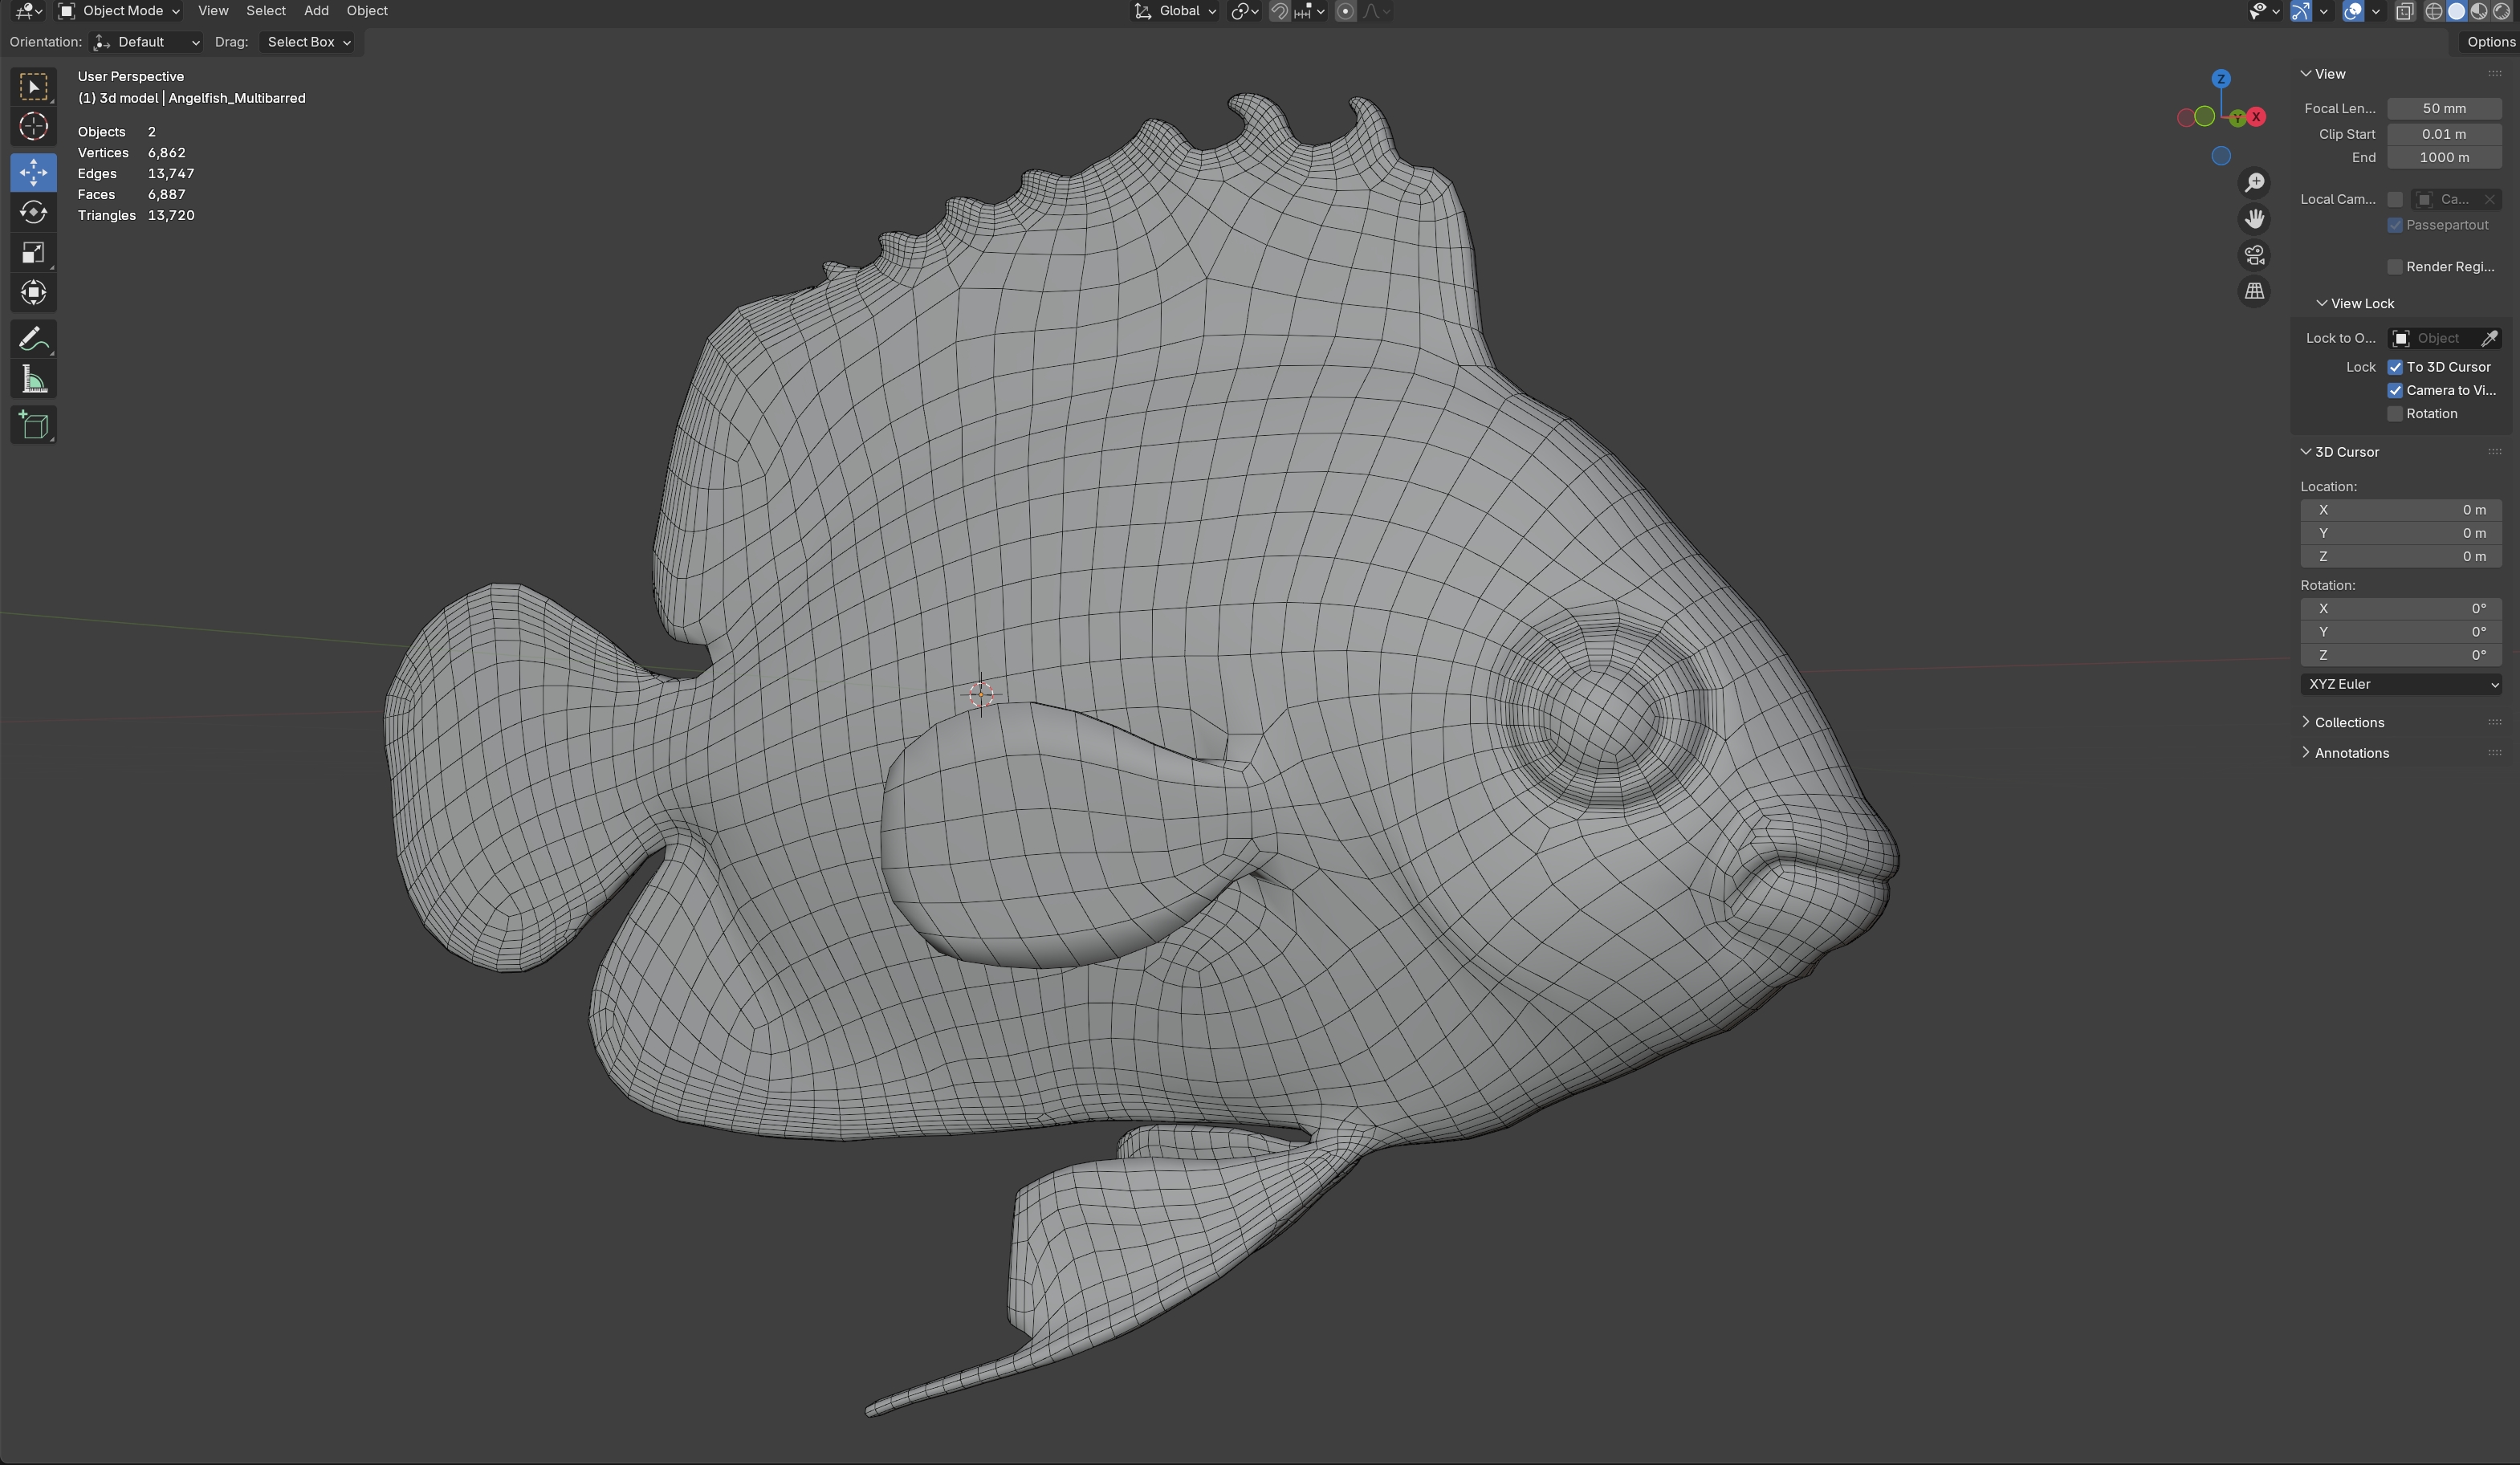Open the Select menu

[x=266, y=11]
